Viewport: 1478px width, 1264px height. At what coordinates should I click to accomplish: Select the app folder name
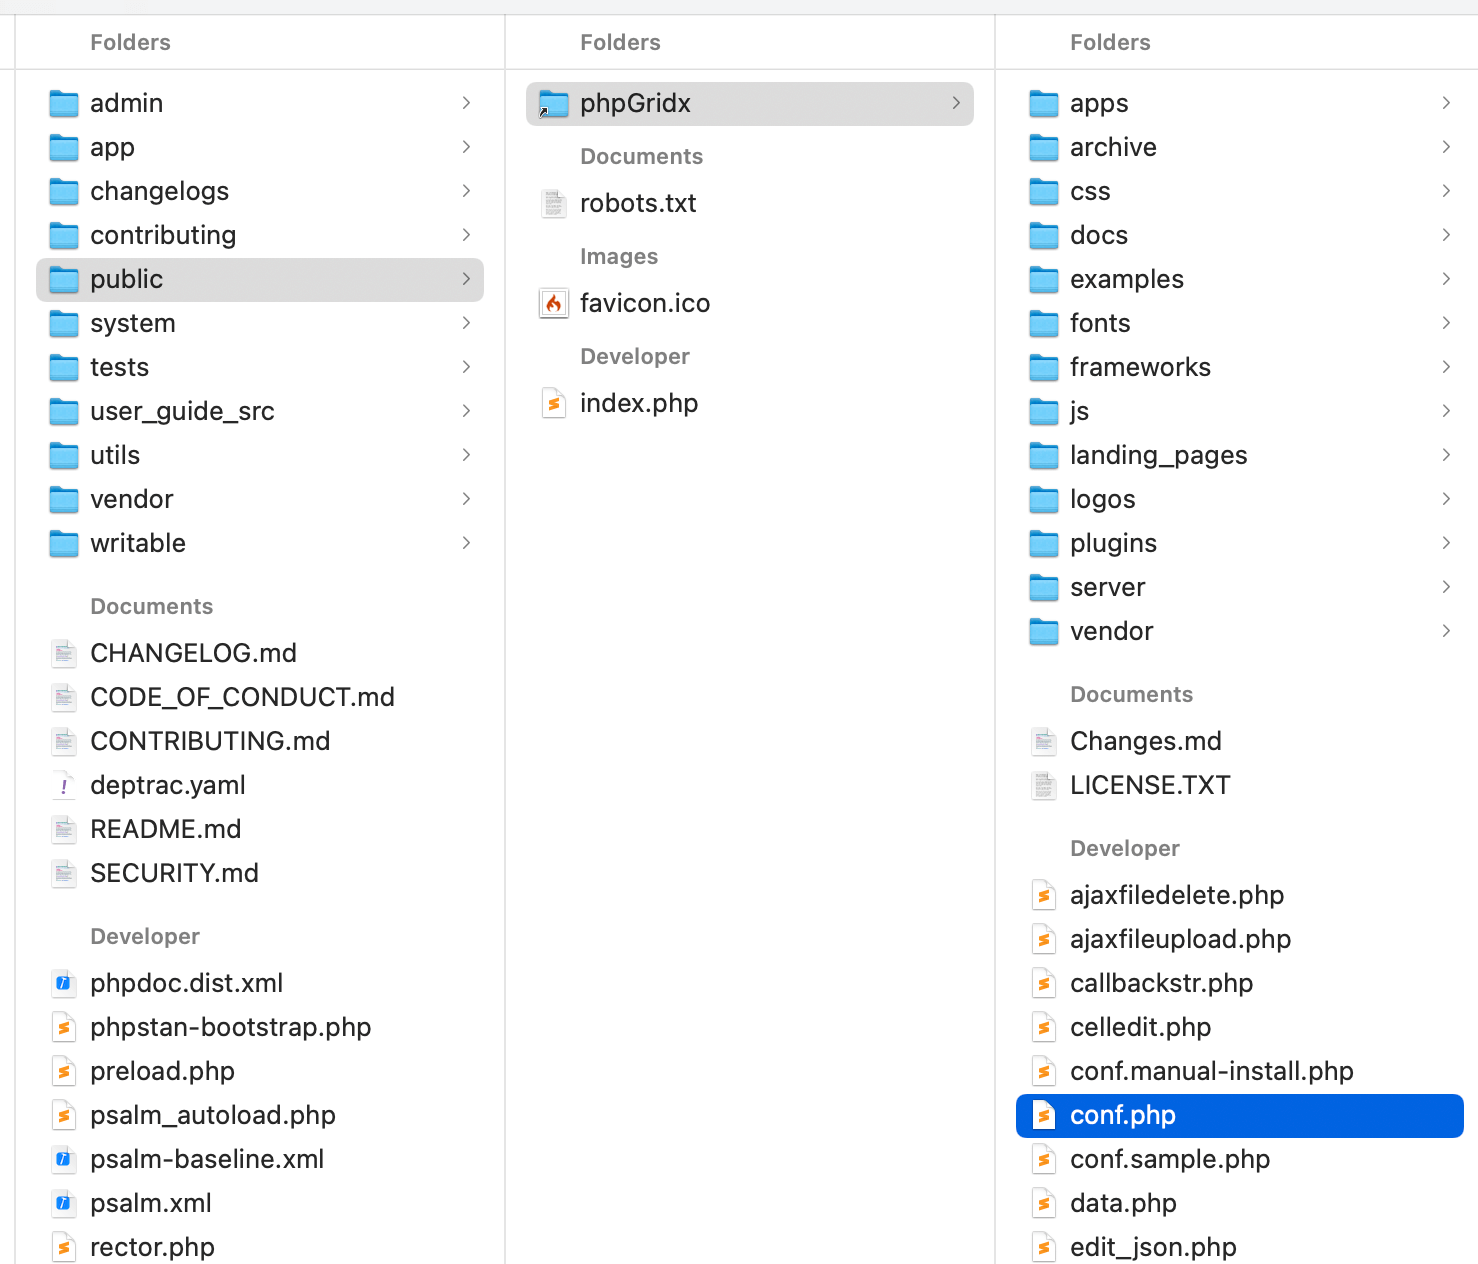[112, 148]
